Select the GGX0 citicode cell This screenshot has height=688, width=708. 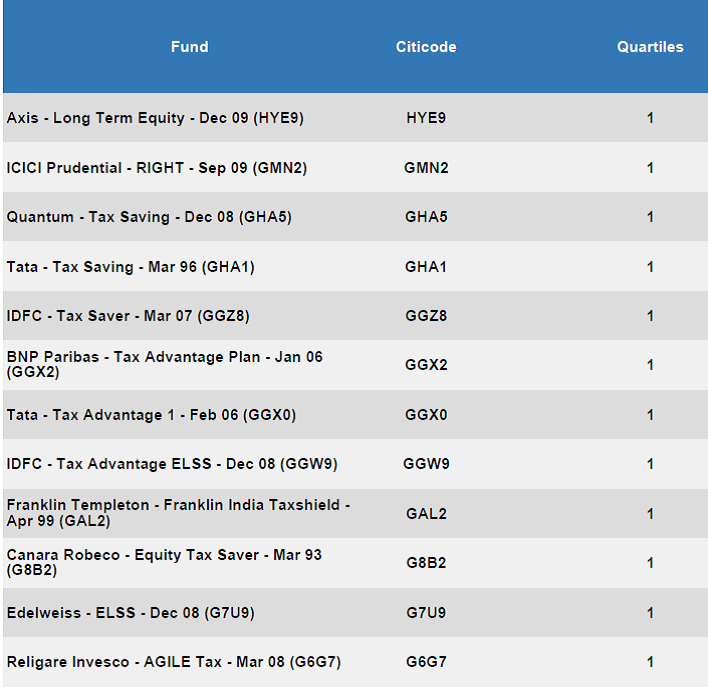pyautogui.click(x=426, y=414)
